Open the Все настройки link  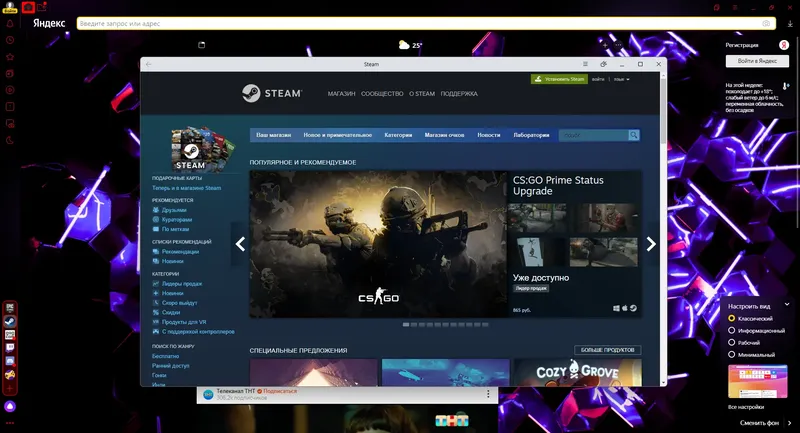pyautogui.click(x=746, y=407)
